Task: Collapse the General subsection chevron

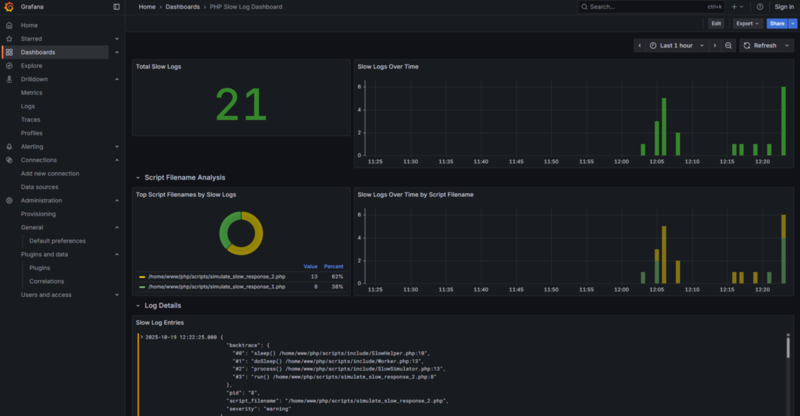Action: tap(117, 228)
